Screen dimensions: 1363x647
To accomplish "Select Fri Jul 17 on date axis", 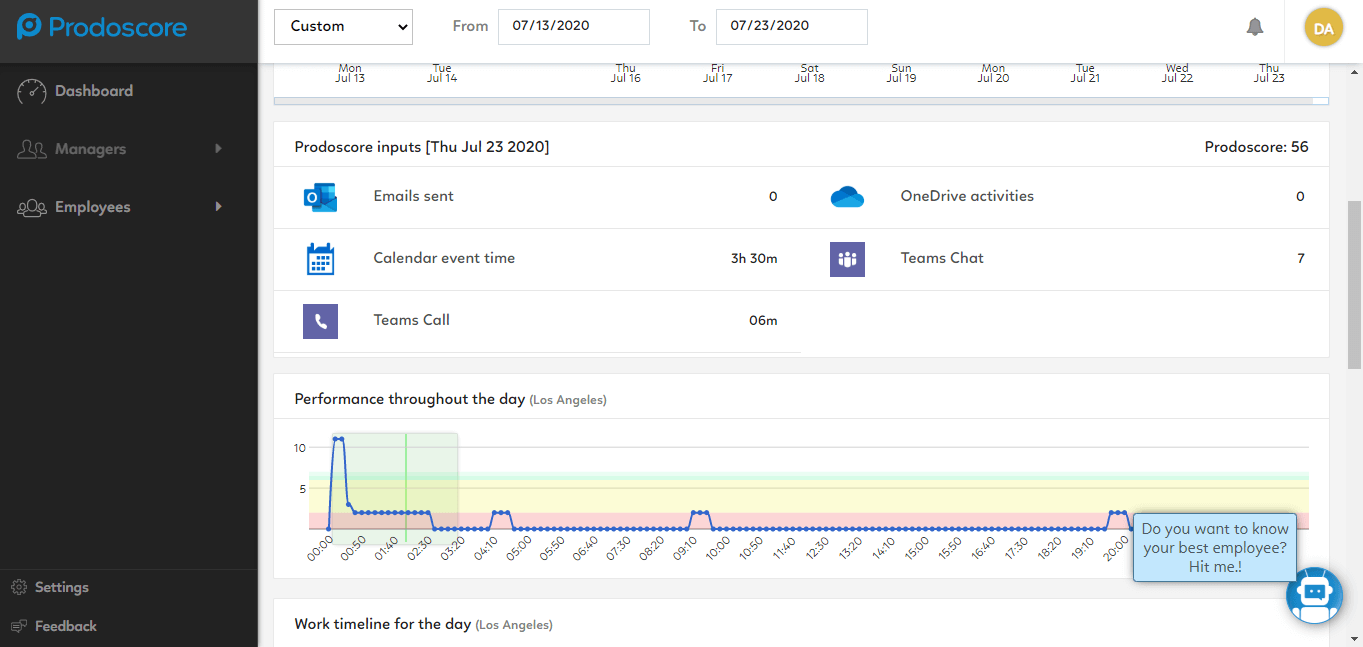I will click(718, 73).
